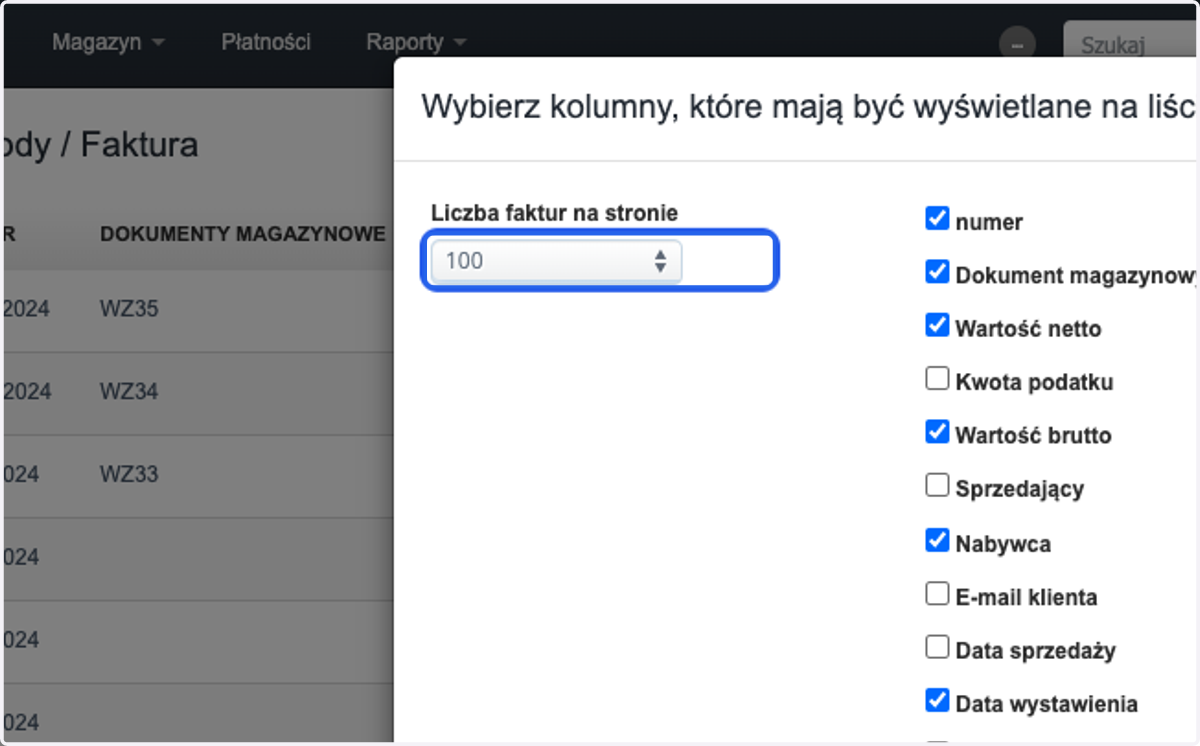Click the WZ33 document cell
Screen dimensions: 1200x746
click(x=129, y=473)
